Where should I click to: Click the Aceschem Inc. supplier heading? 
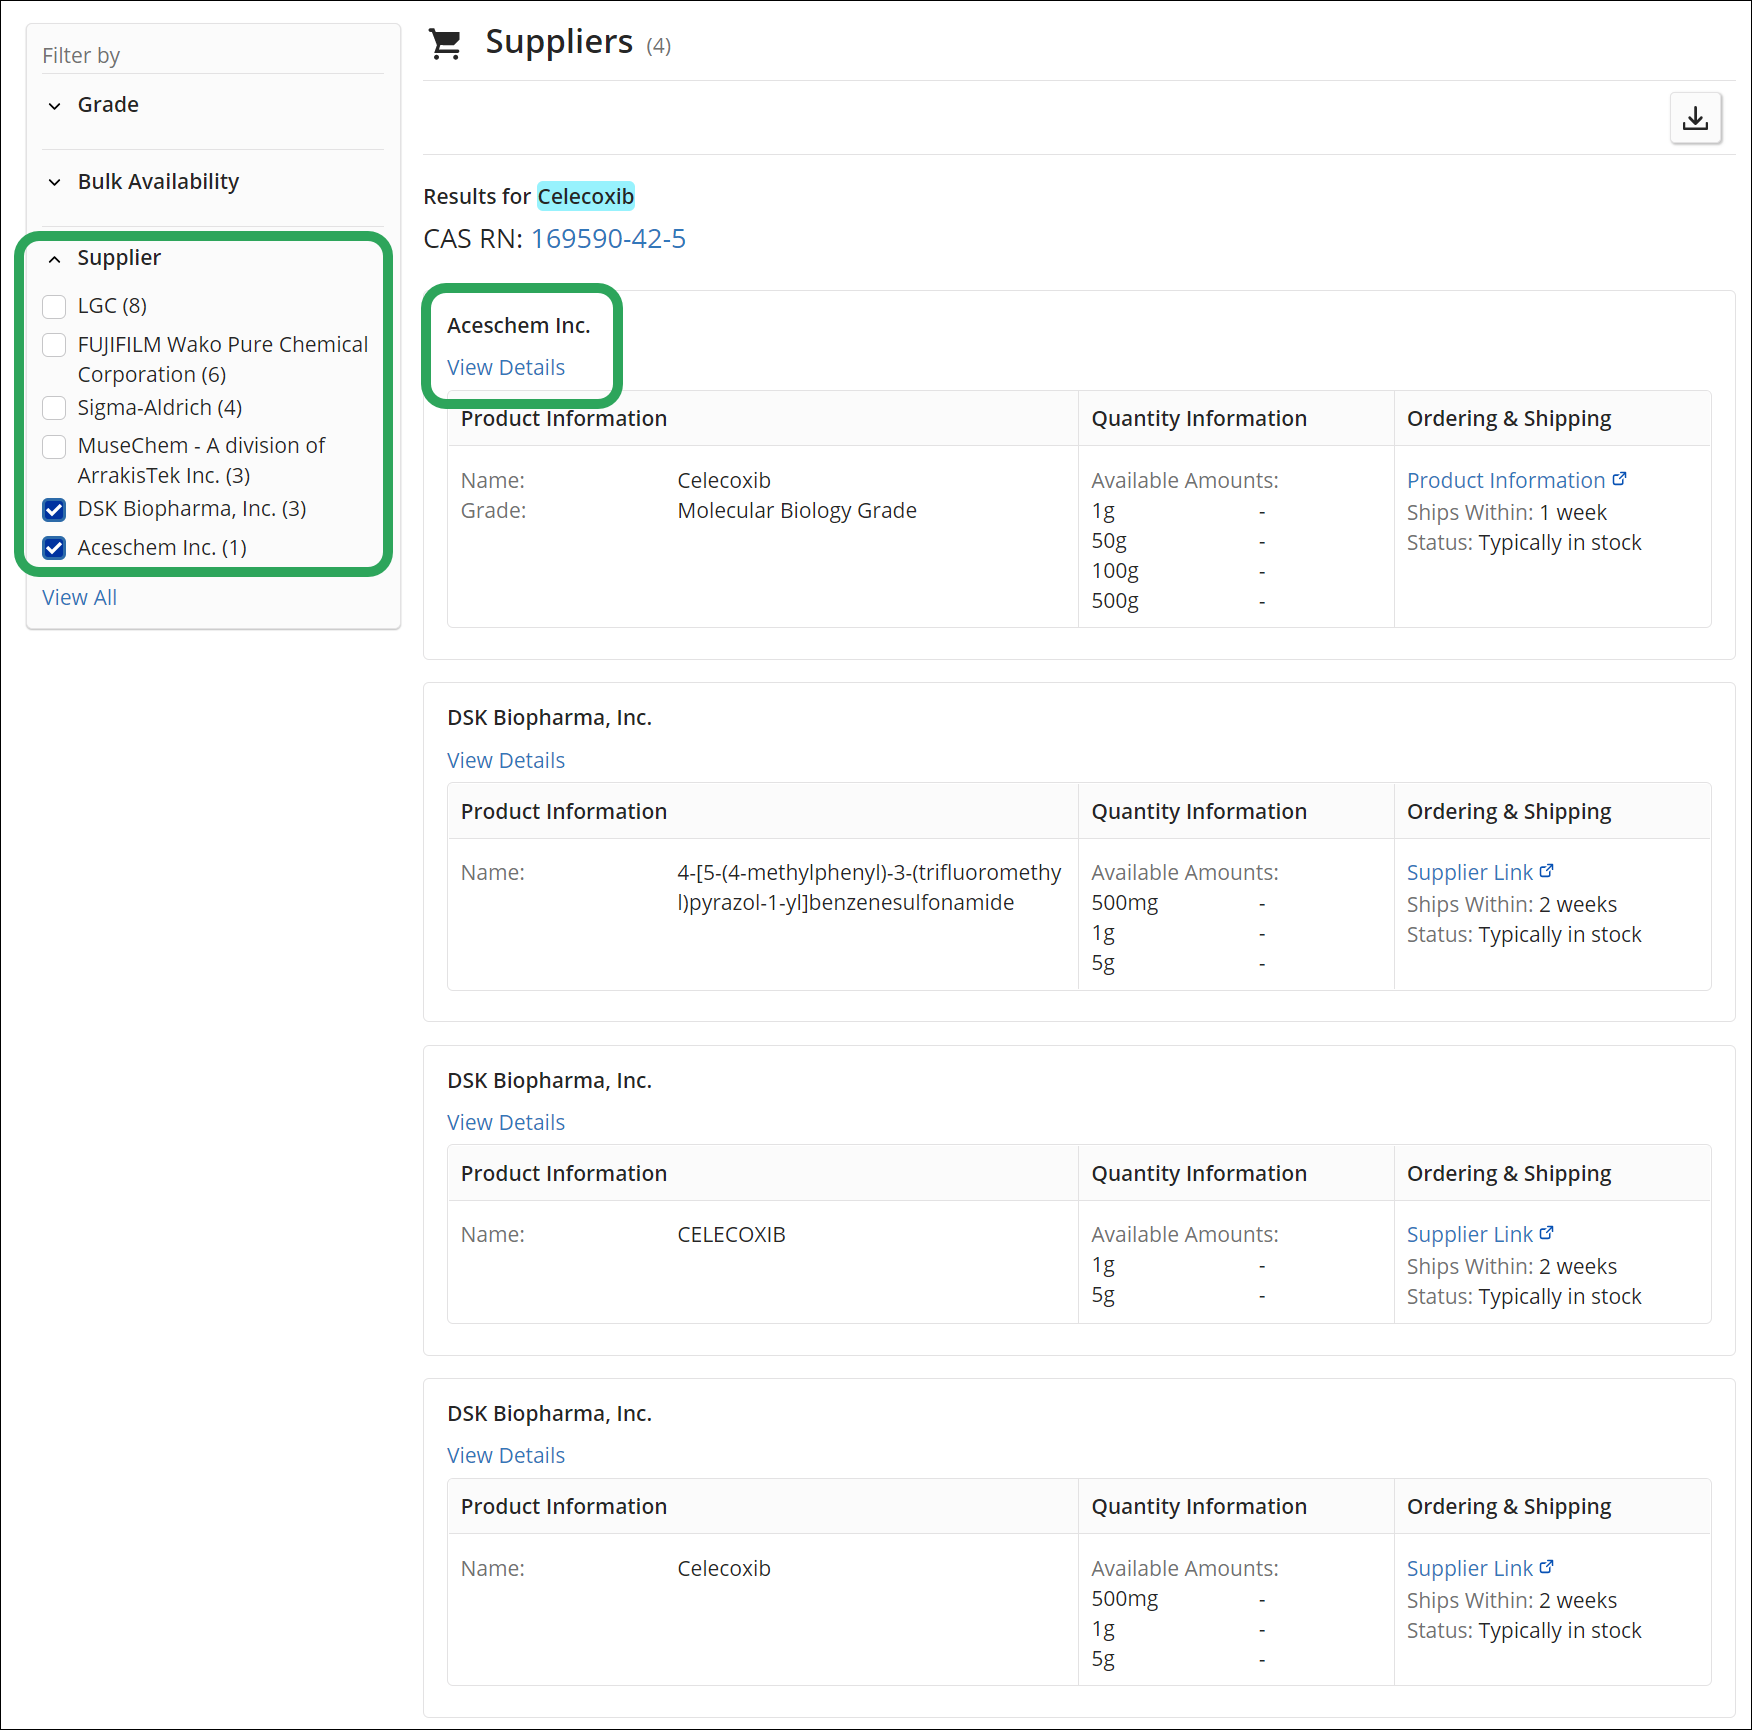(519, 325)
